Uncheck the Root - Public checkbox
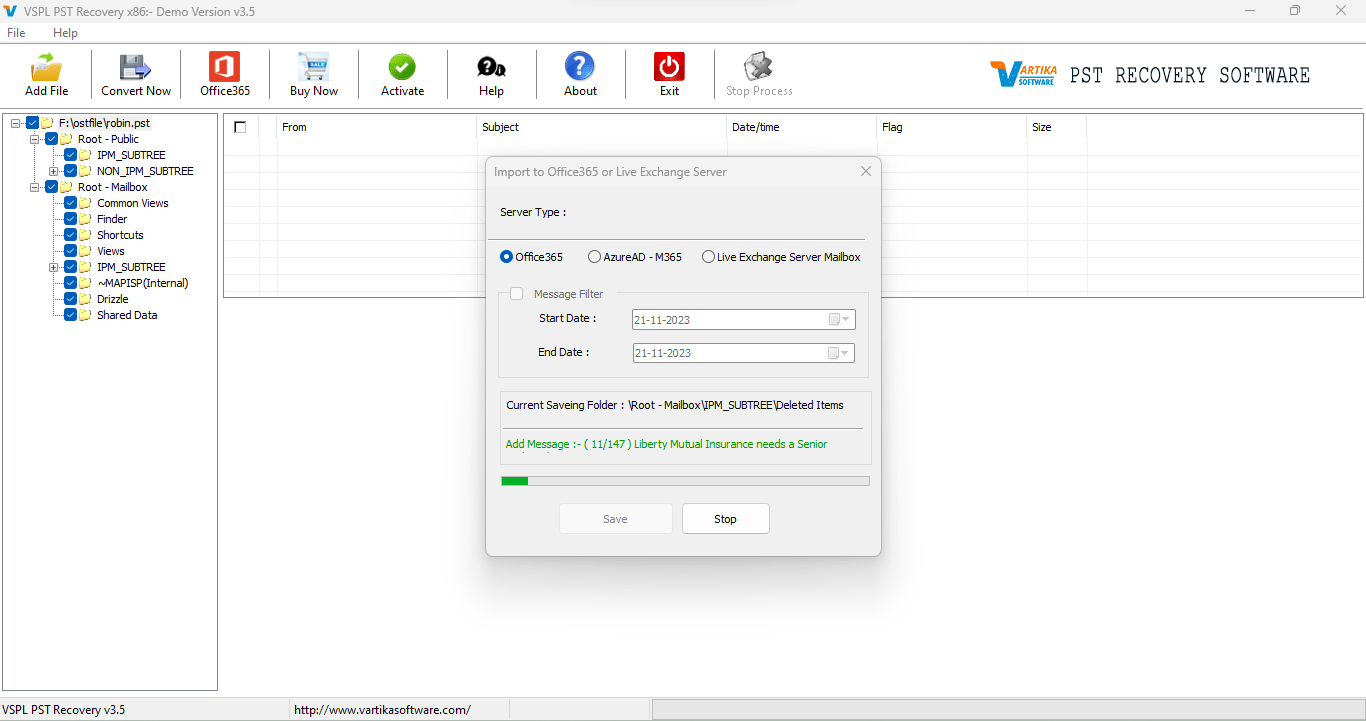1366x721 pixels. click(x=51, y=139)
